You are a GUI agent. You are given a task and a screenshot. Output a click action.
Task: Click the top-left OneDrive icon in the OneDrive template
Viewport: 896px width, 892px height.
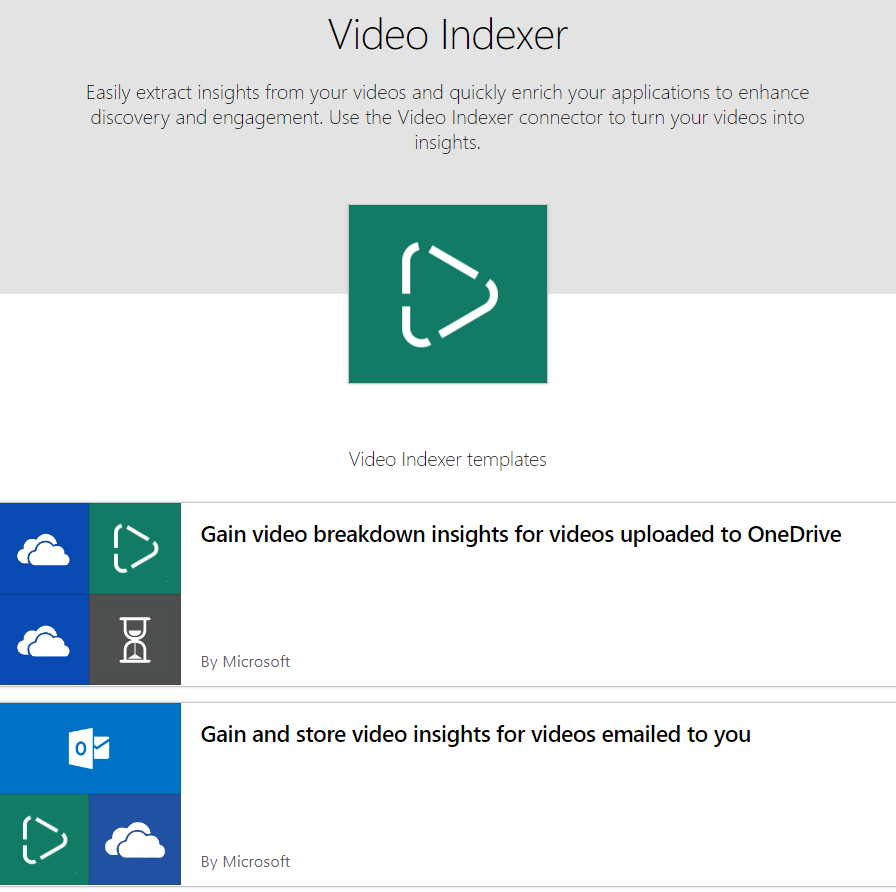pyautogui.click(x=44, y=548)
